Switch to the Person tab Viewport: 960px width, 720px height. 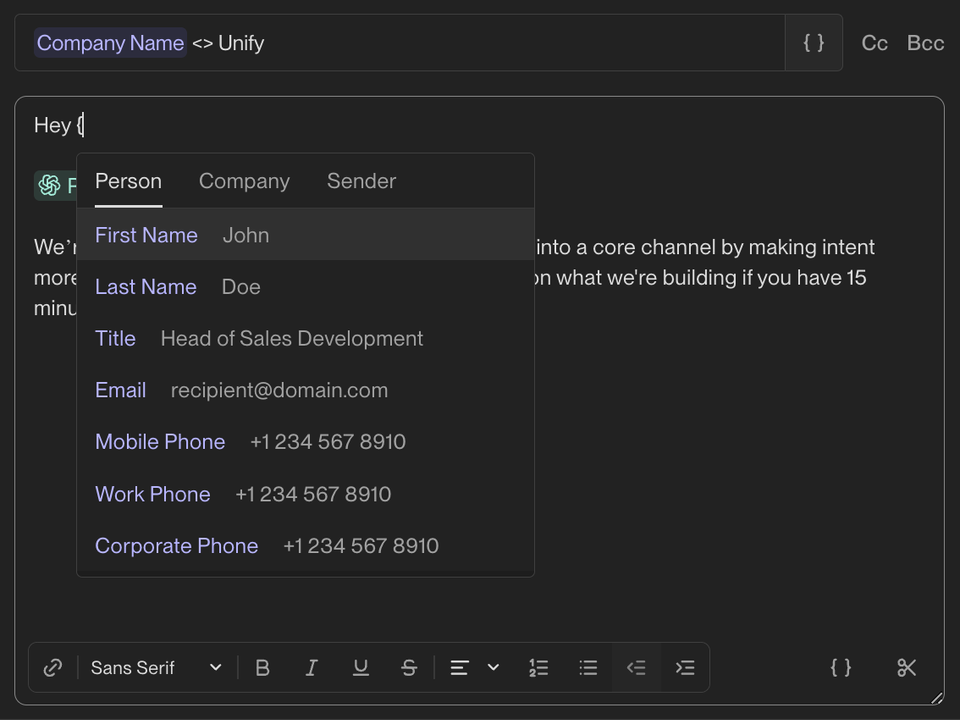tap(129, 181)
